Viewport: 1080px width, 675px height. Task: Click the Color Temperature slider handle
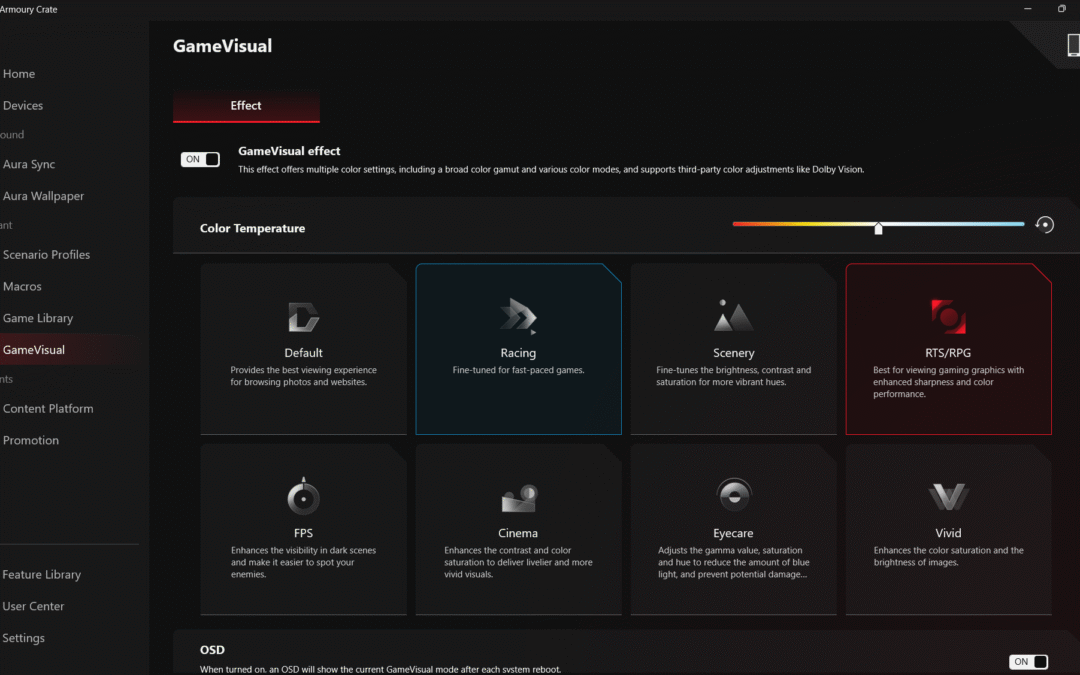pyautogui.click(x=878, y=228)
